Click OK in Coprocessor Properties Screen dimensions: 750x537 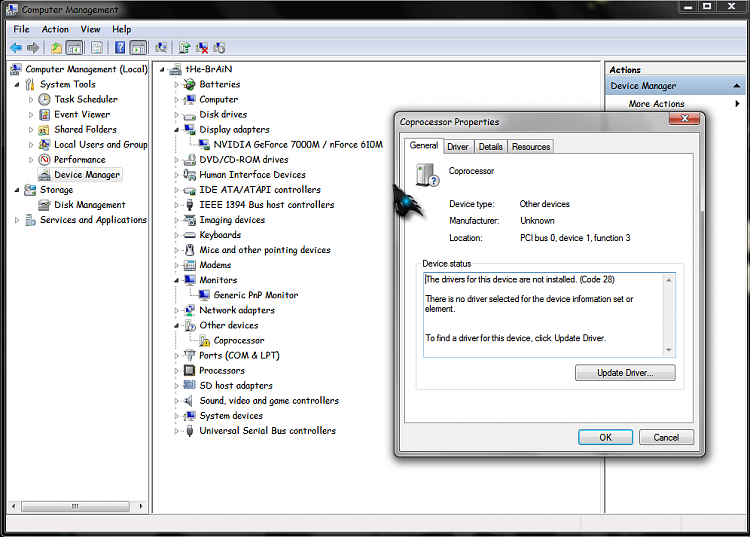606,438
